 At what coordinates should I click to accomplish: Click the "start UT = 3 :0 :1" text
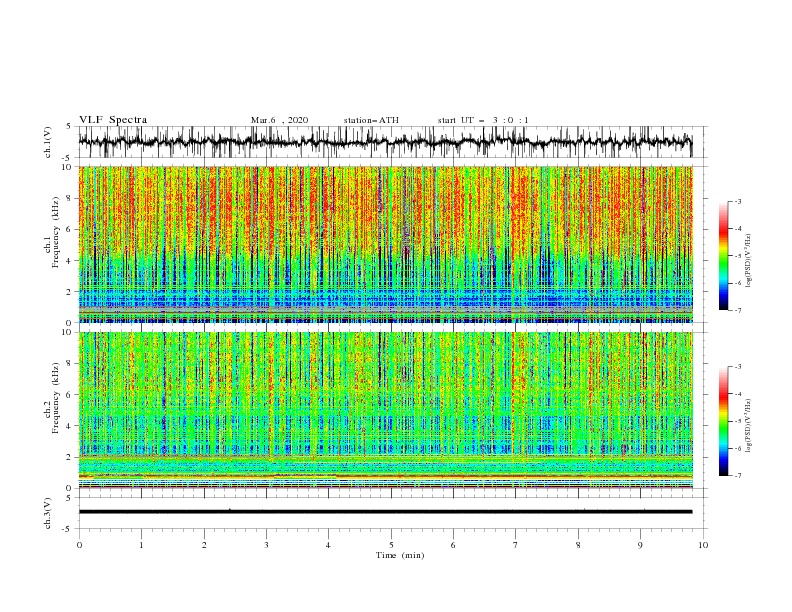[x=483, y=120]
